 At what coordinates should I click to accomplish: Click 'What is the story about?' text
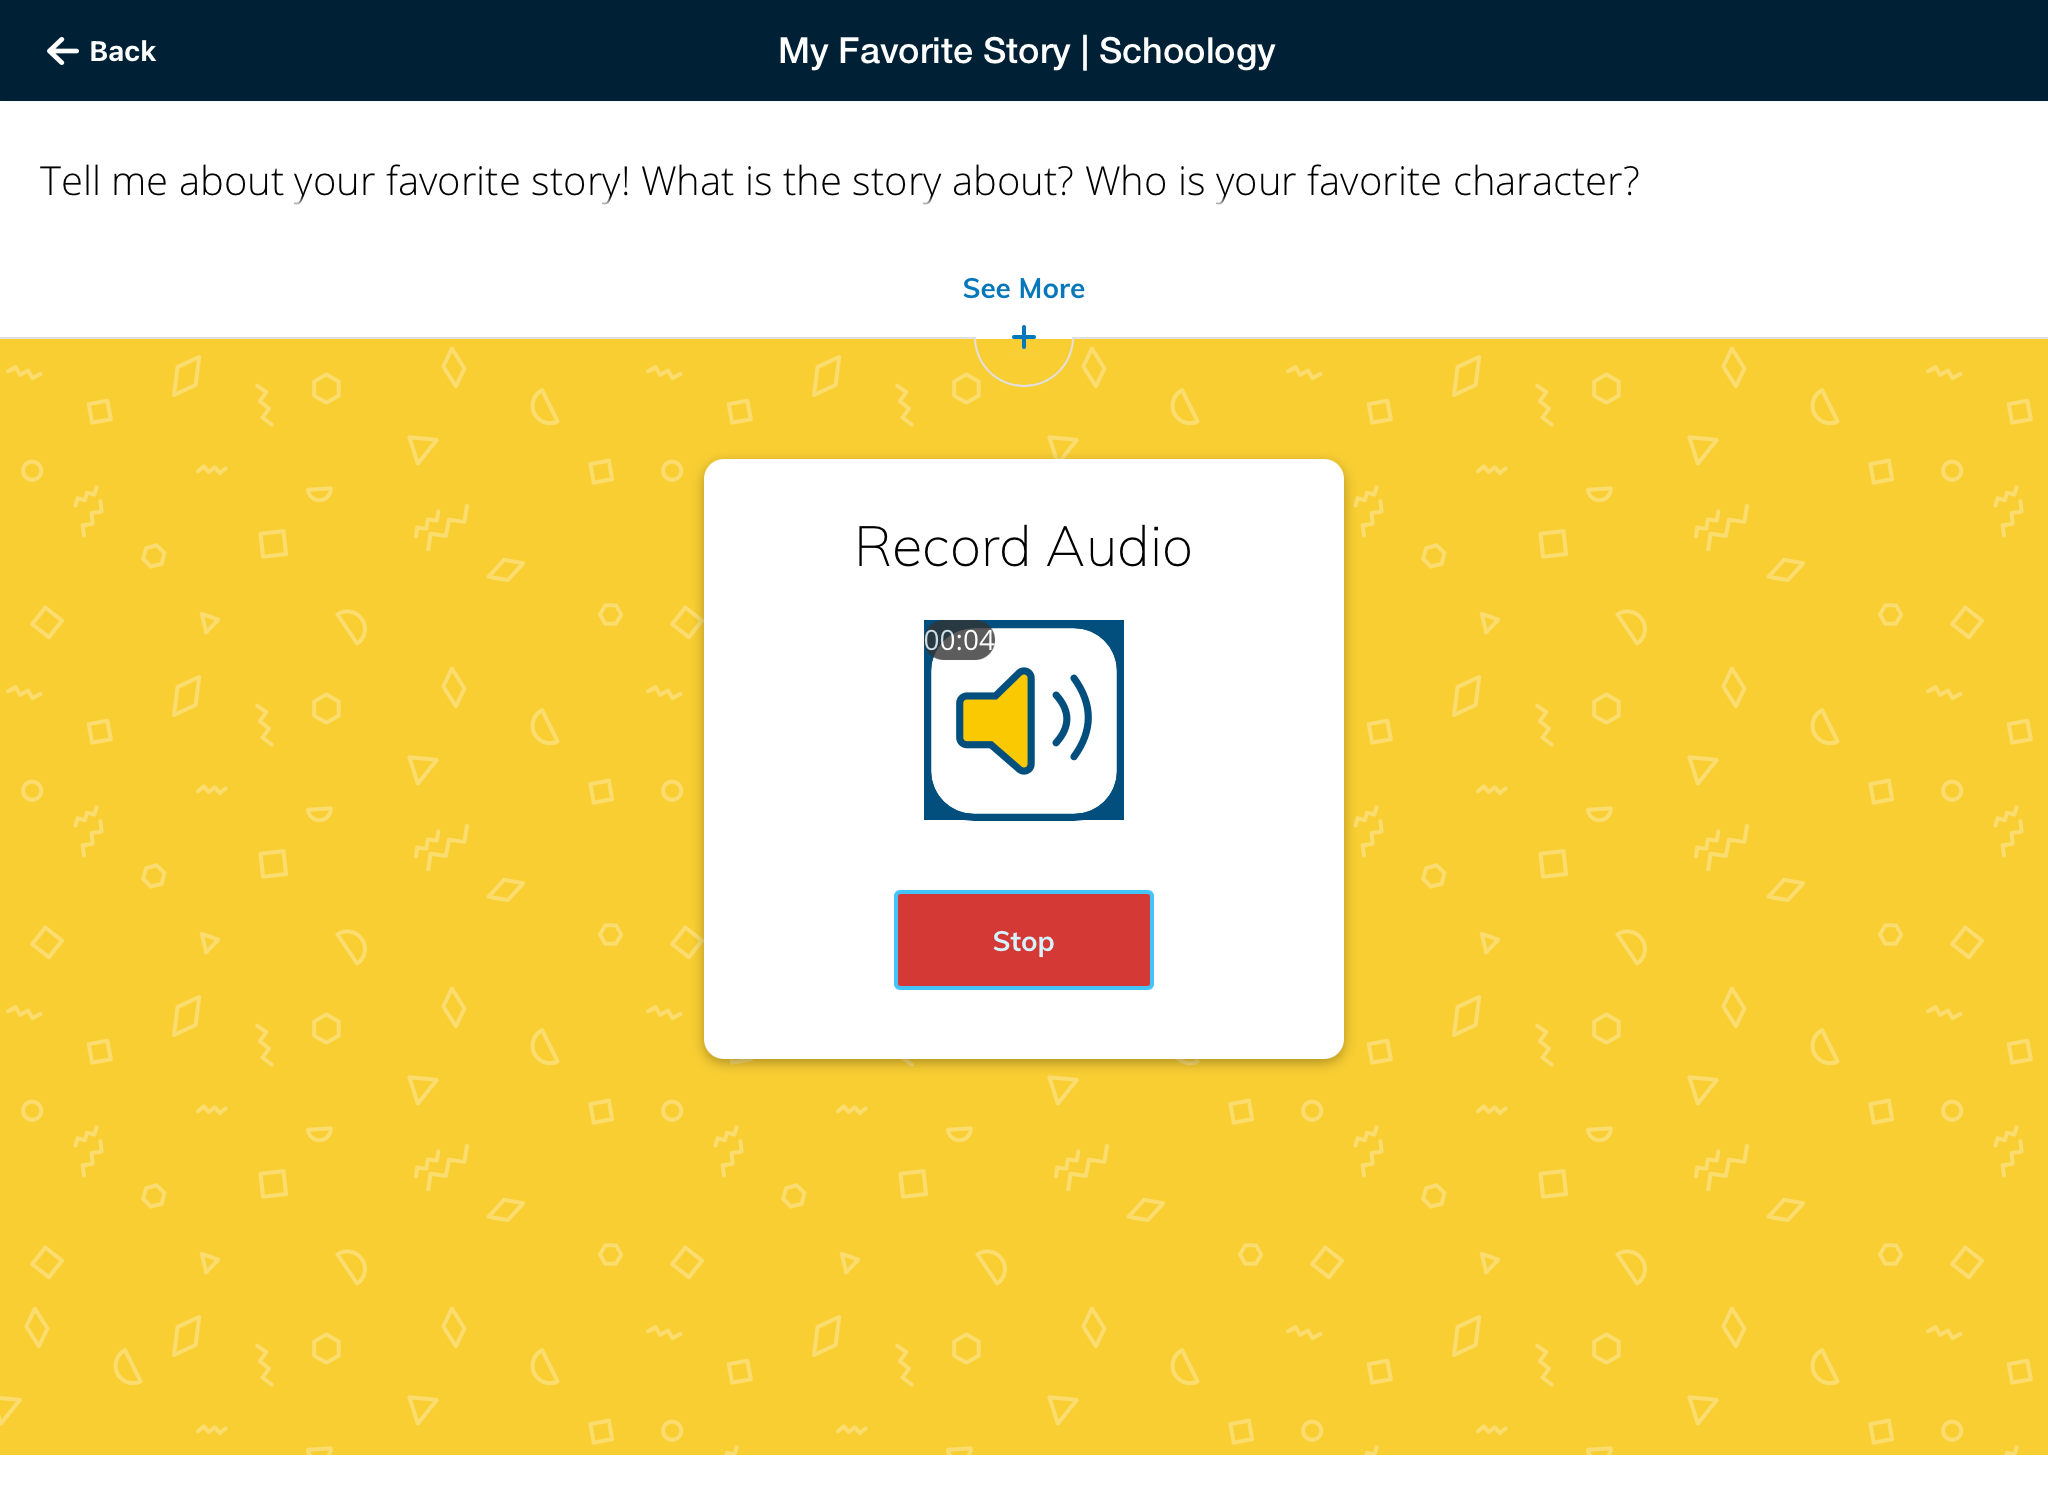click(x=857, y=182)
